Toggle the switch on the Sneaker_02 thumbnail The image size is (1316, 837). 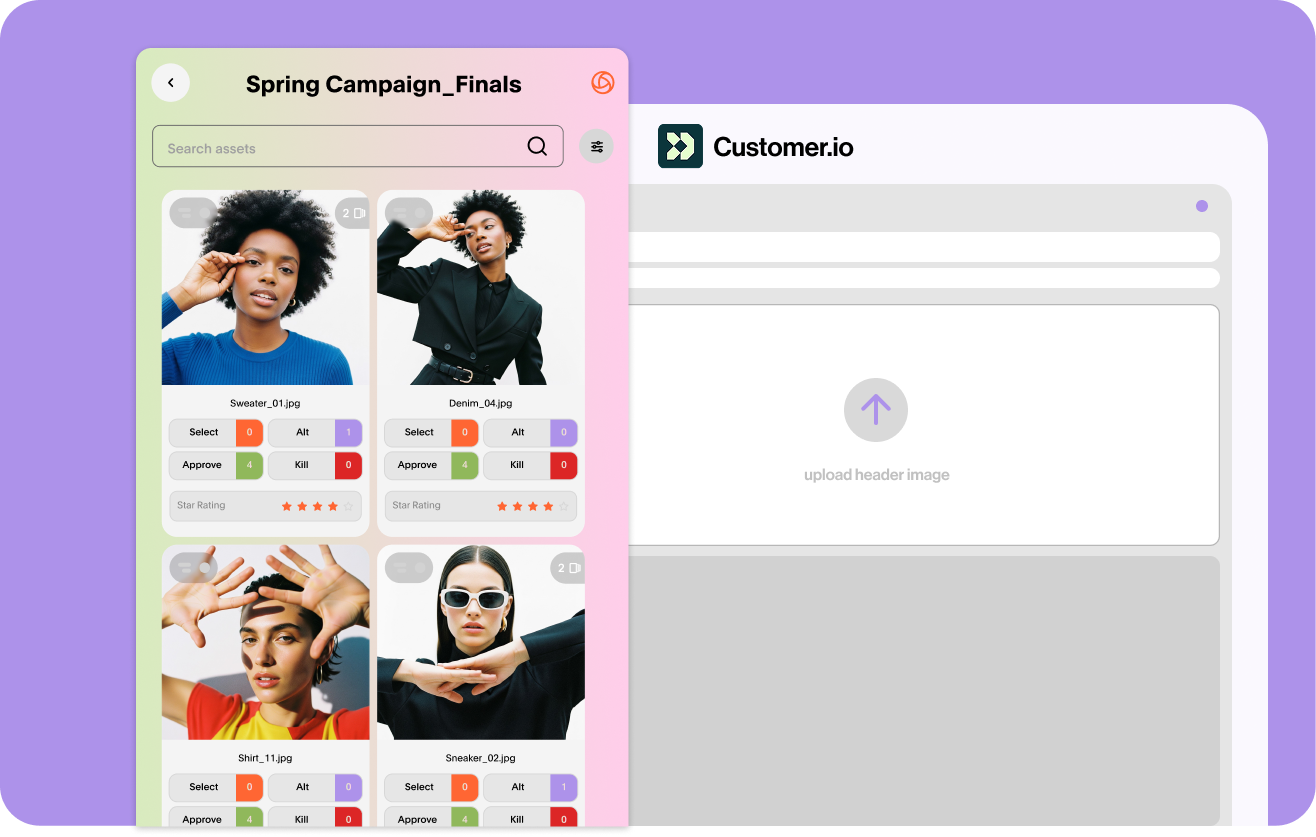(x=409, y=568)
